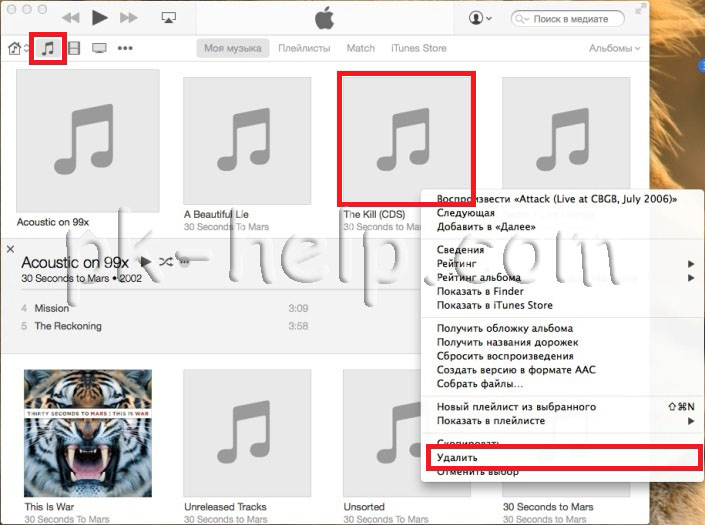Select the Music note library icon
This screenshot has width=705, height=525.
(x=48, y=48)
